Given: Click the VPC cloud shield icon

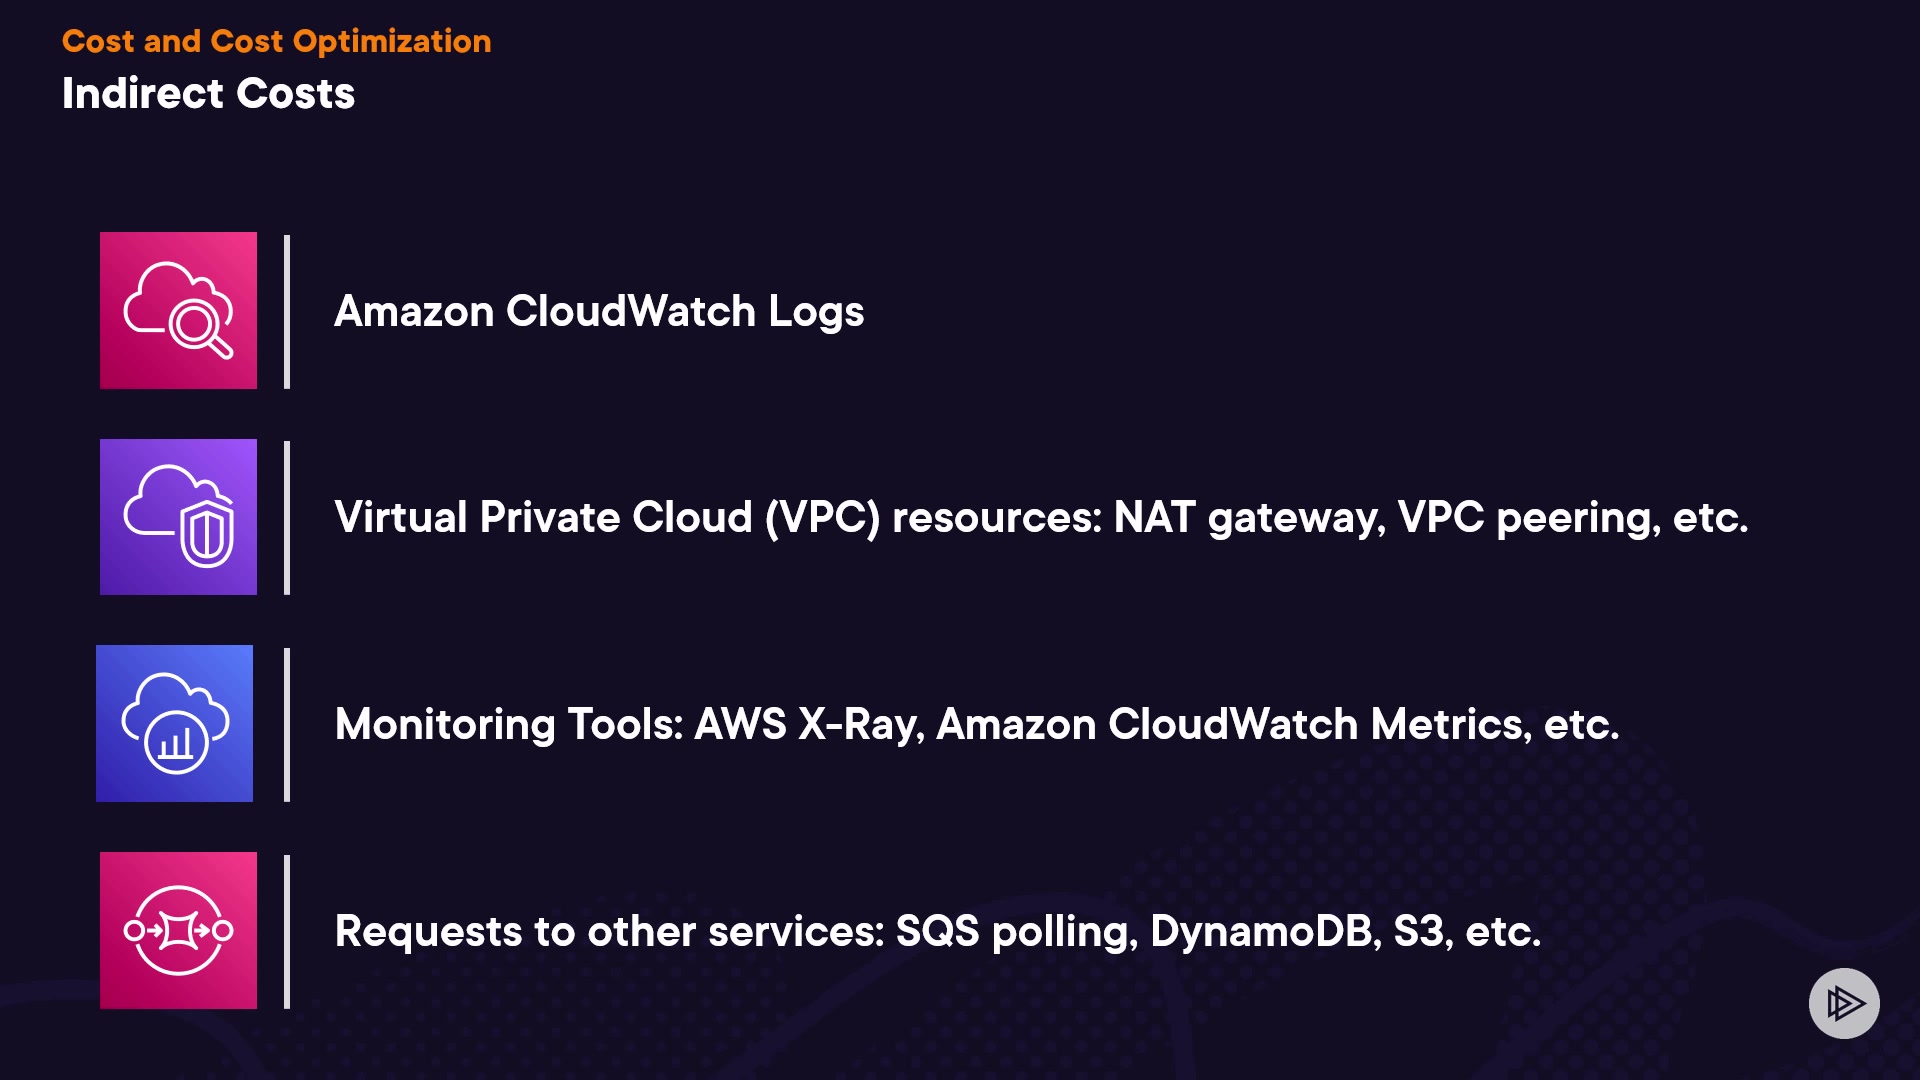Looking at the screenshot, I should point(178,517).
